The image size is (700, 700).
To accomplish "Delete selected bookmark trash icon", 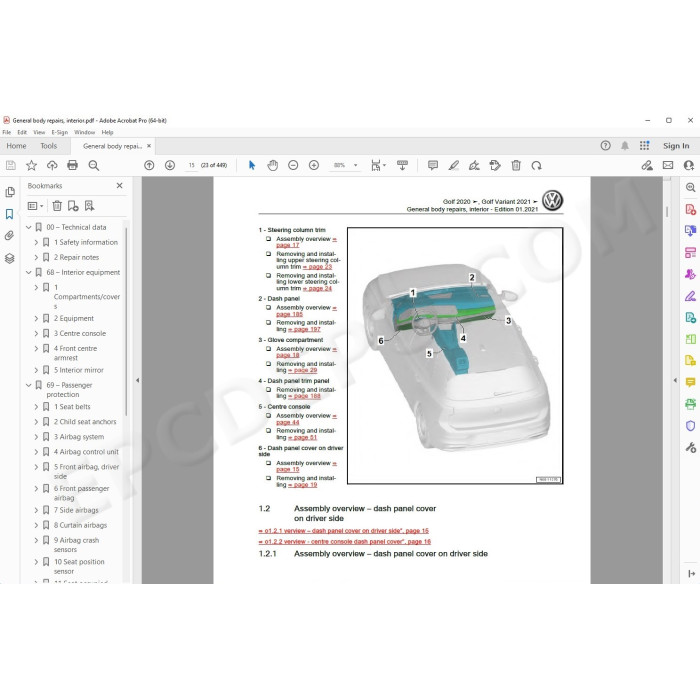I will tap(57, 206).
